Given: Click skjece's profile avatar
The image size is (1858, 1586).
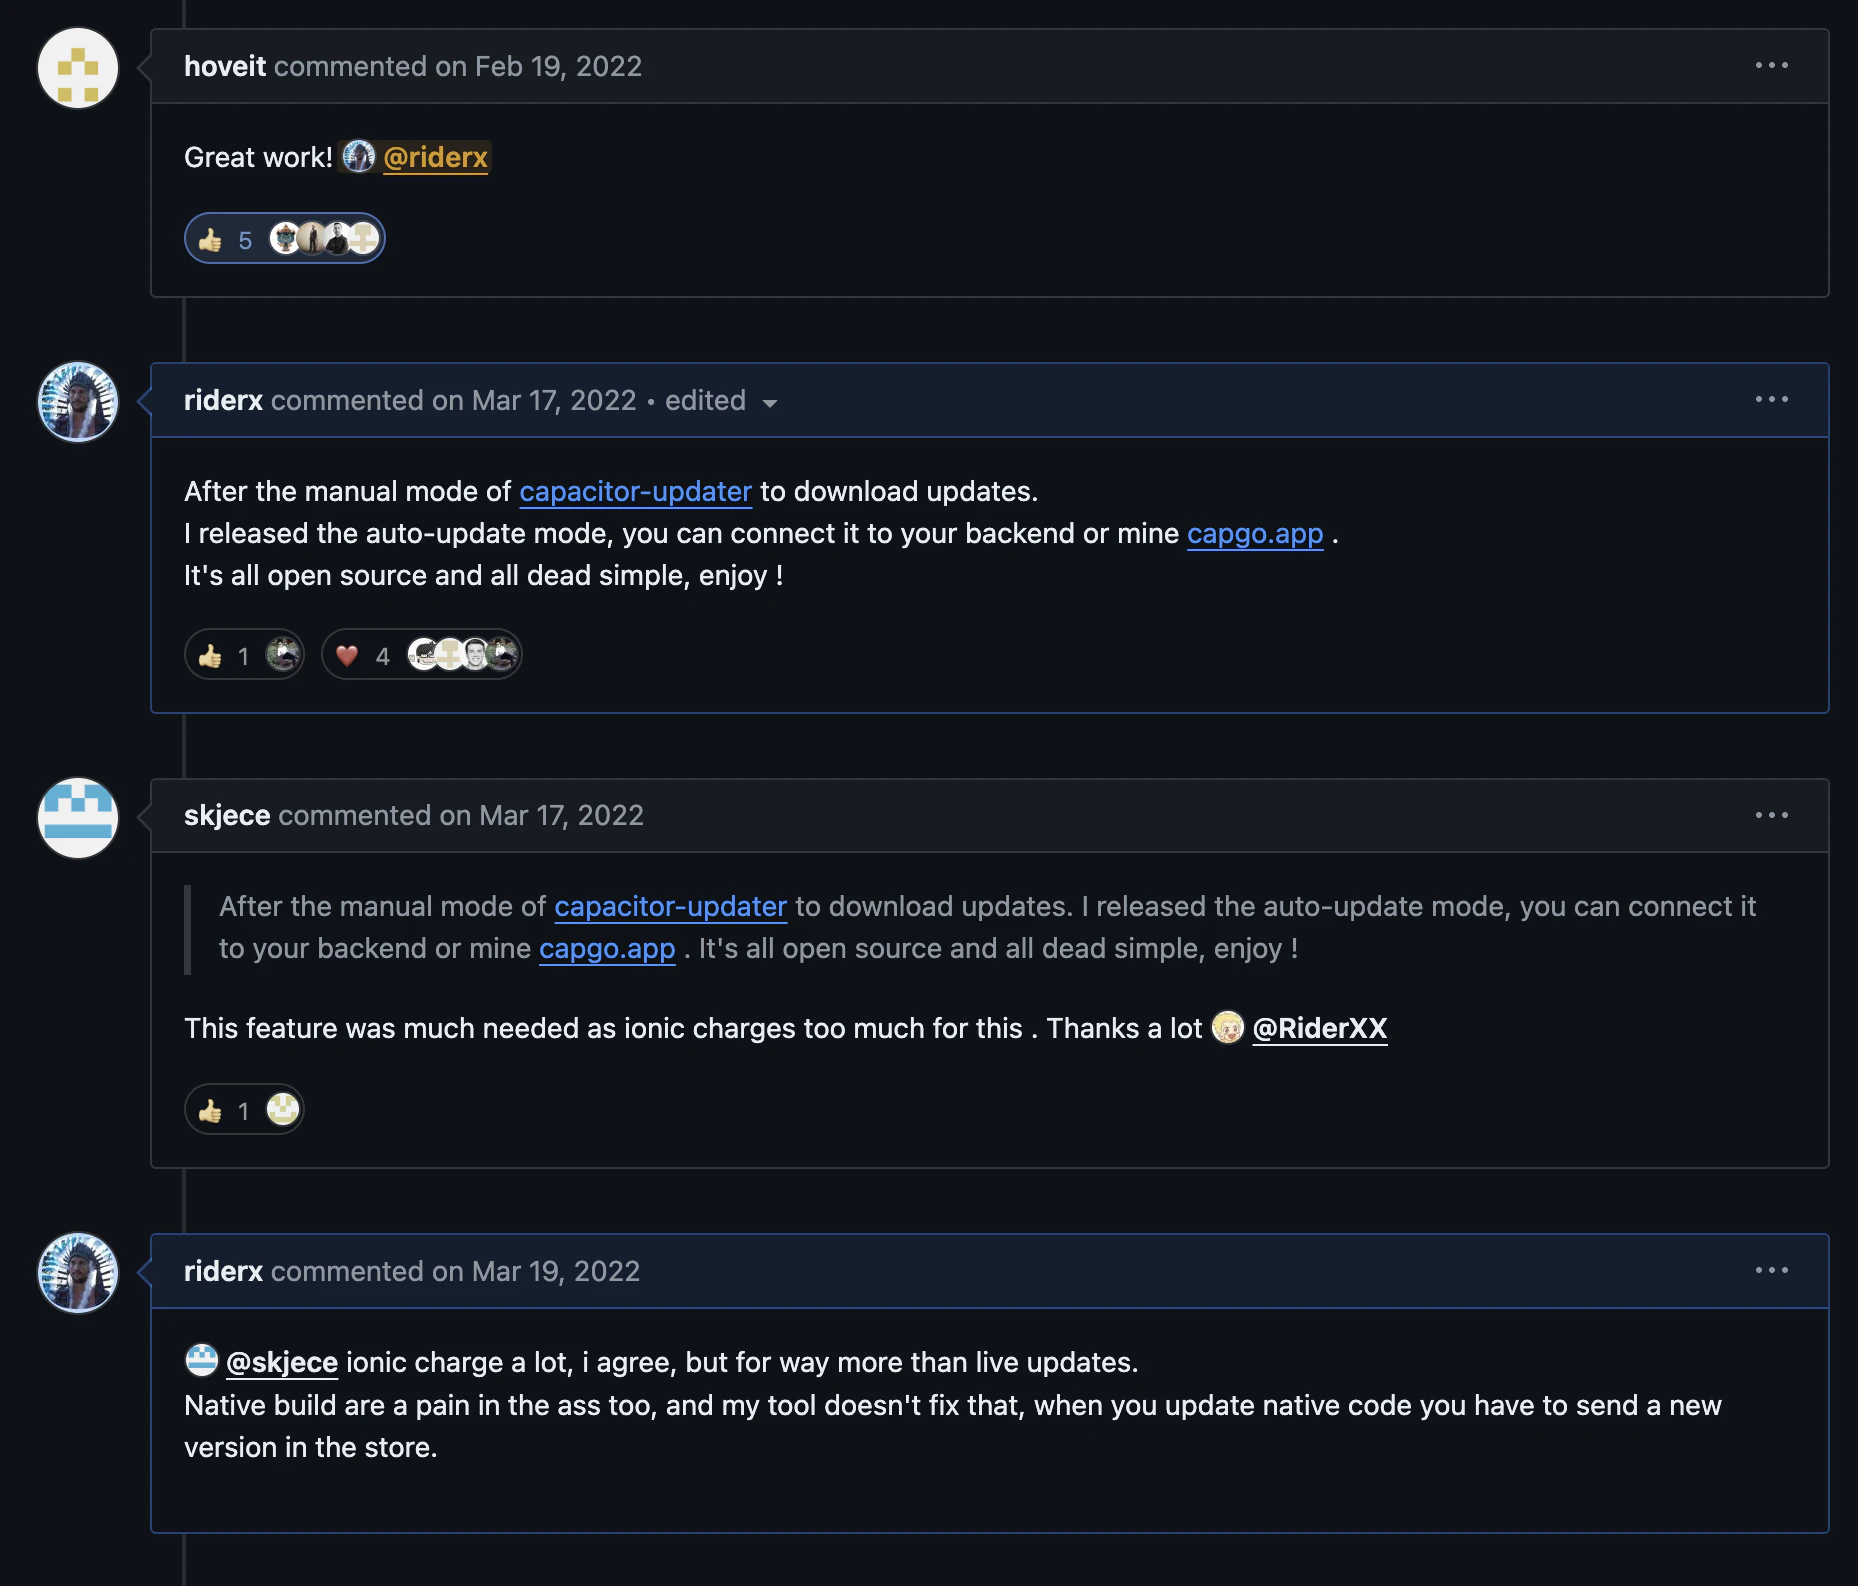Looking at the screenshot, I should (x=78, y=818).
